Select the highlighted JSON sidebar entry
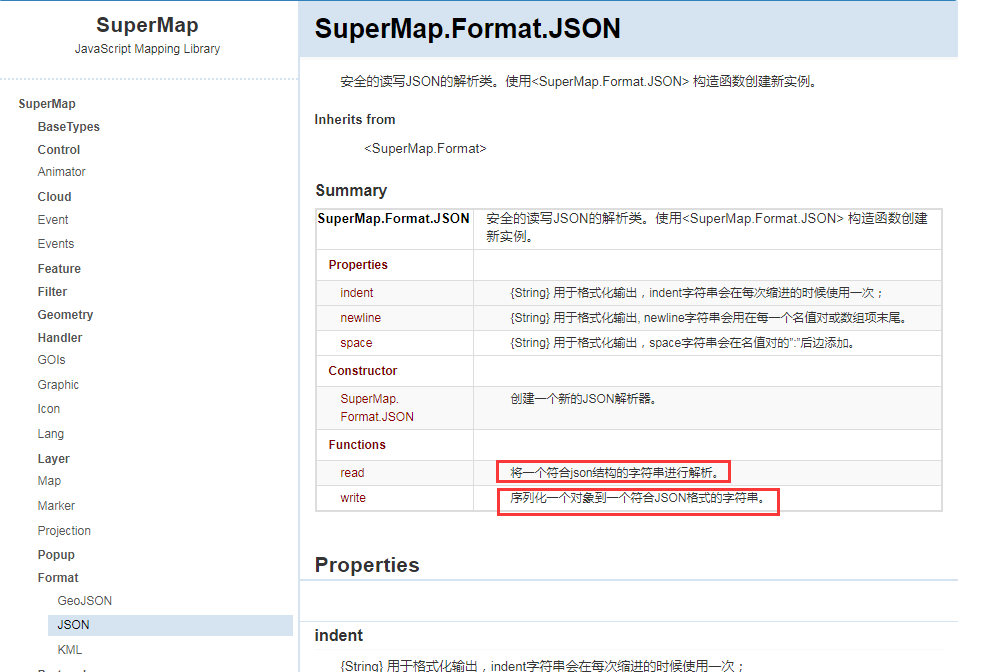The width and height of the screenshot is (983, 672). [x=171, y=625]
